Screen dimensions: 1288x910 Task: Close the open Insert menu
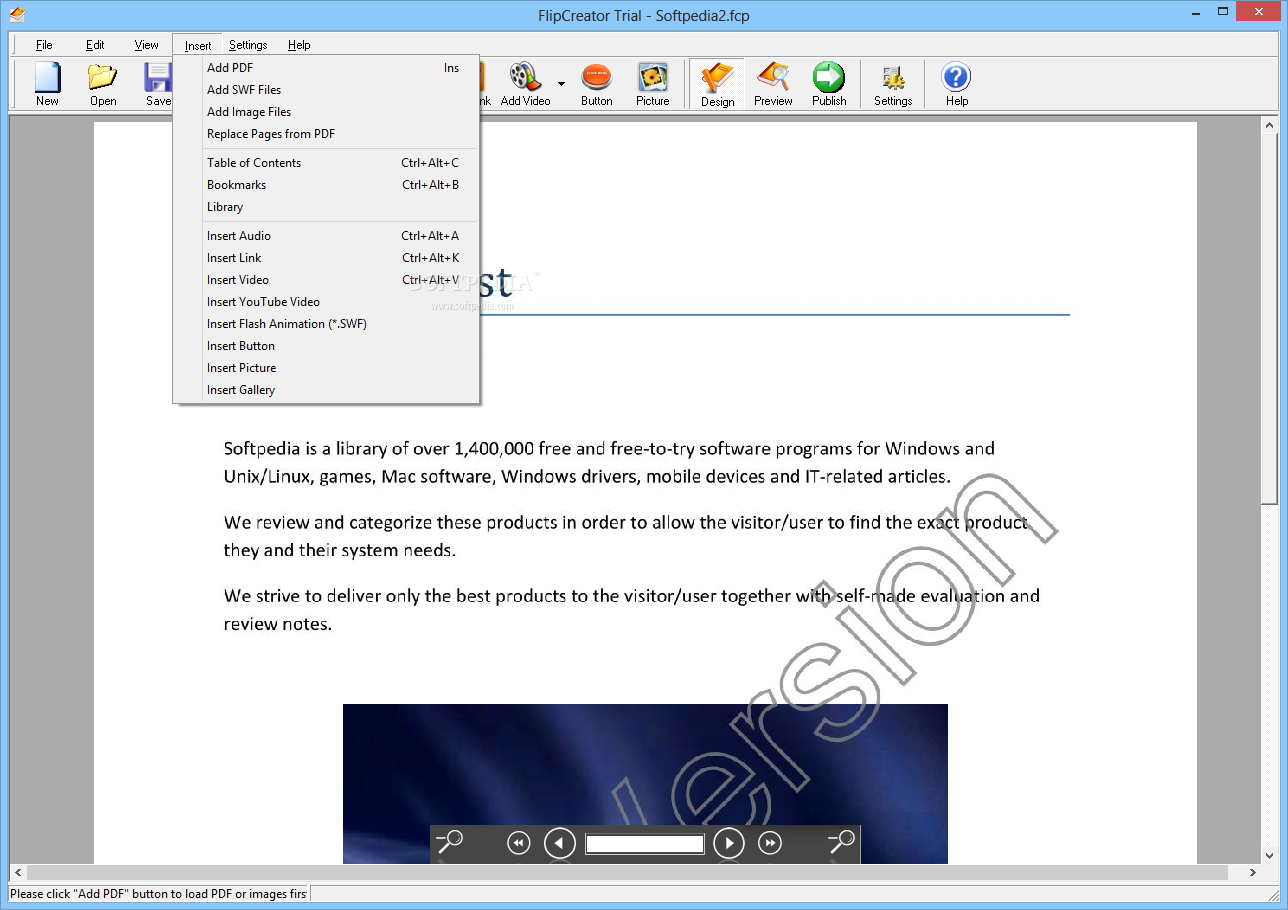198,45
